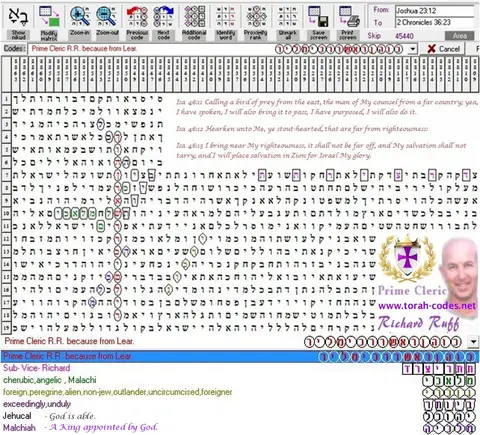Go to the Previous code
Screen dimensions: 480x435
point(137,17)
